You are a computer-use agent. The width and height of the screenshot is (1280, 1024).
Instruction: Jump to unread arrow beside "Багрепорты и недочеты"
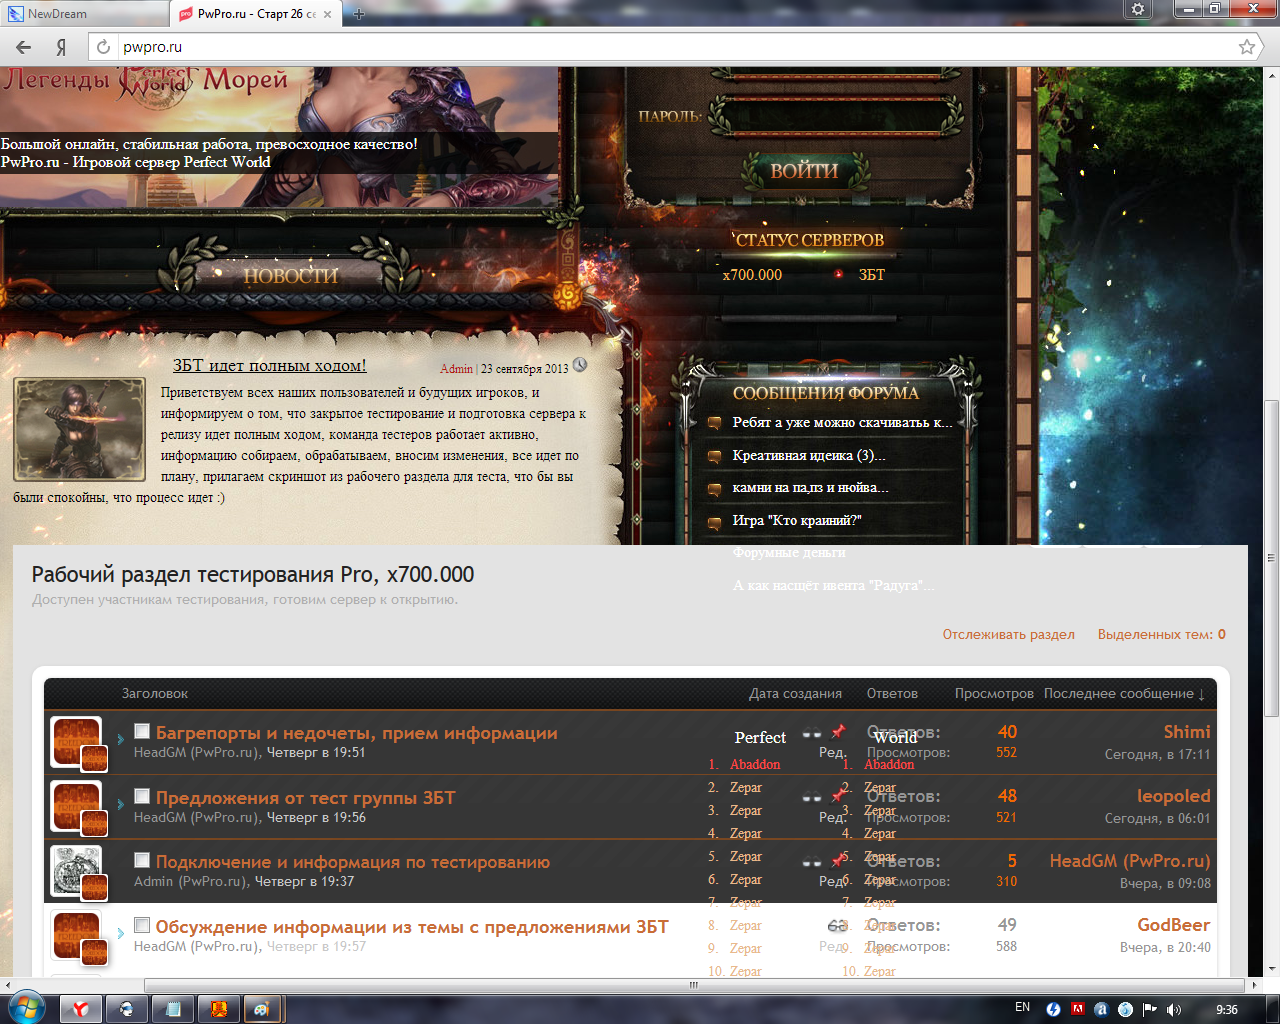[120, 740]
